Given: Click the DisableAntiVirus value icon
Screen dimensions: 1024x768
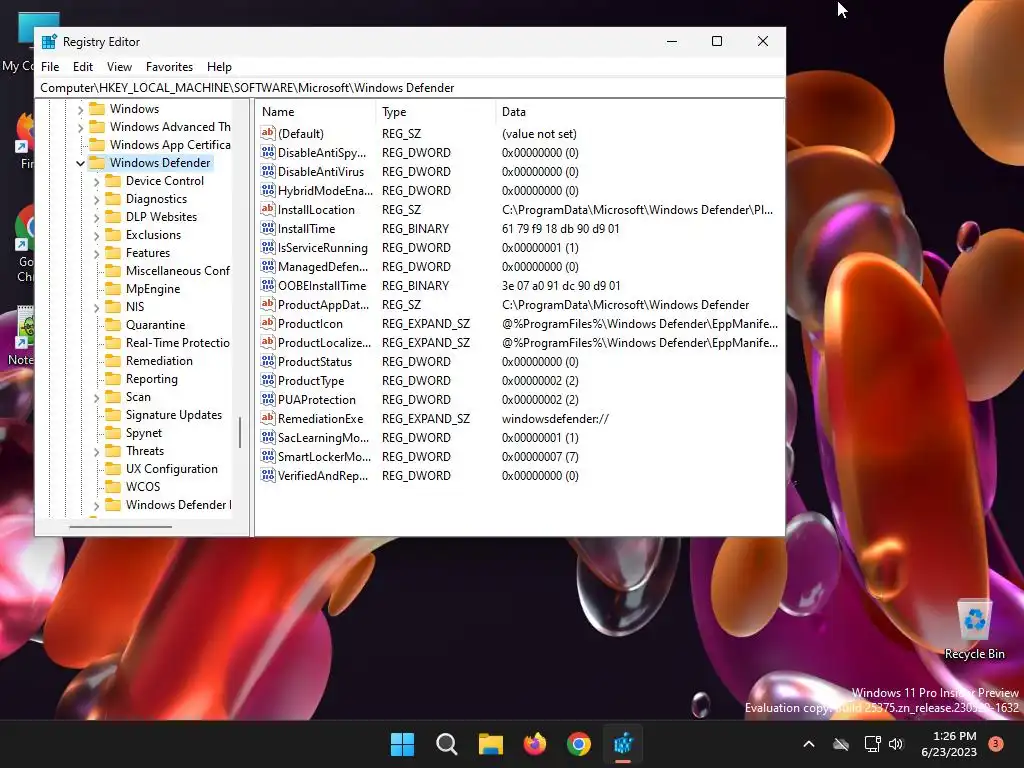Looking at the screenshot, I should [x=268, y=171].
